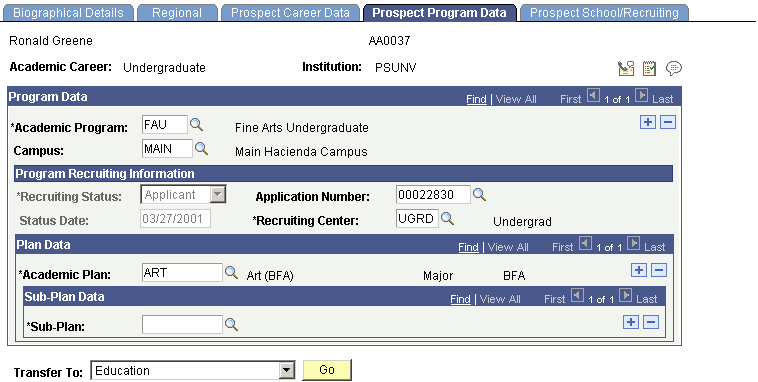Click the empty Sub-Plan field
The height and width of the screenshot is (382, 758).
(182, 324)
